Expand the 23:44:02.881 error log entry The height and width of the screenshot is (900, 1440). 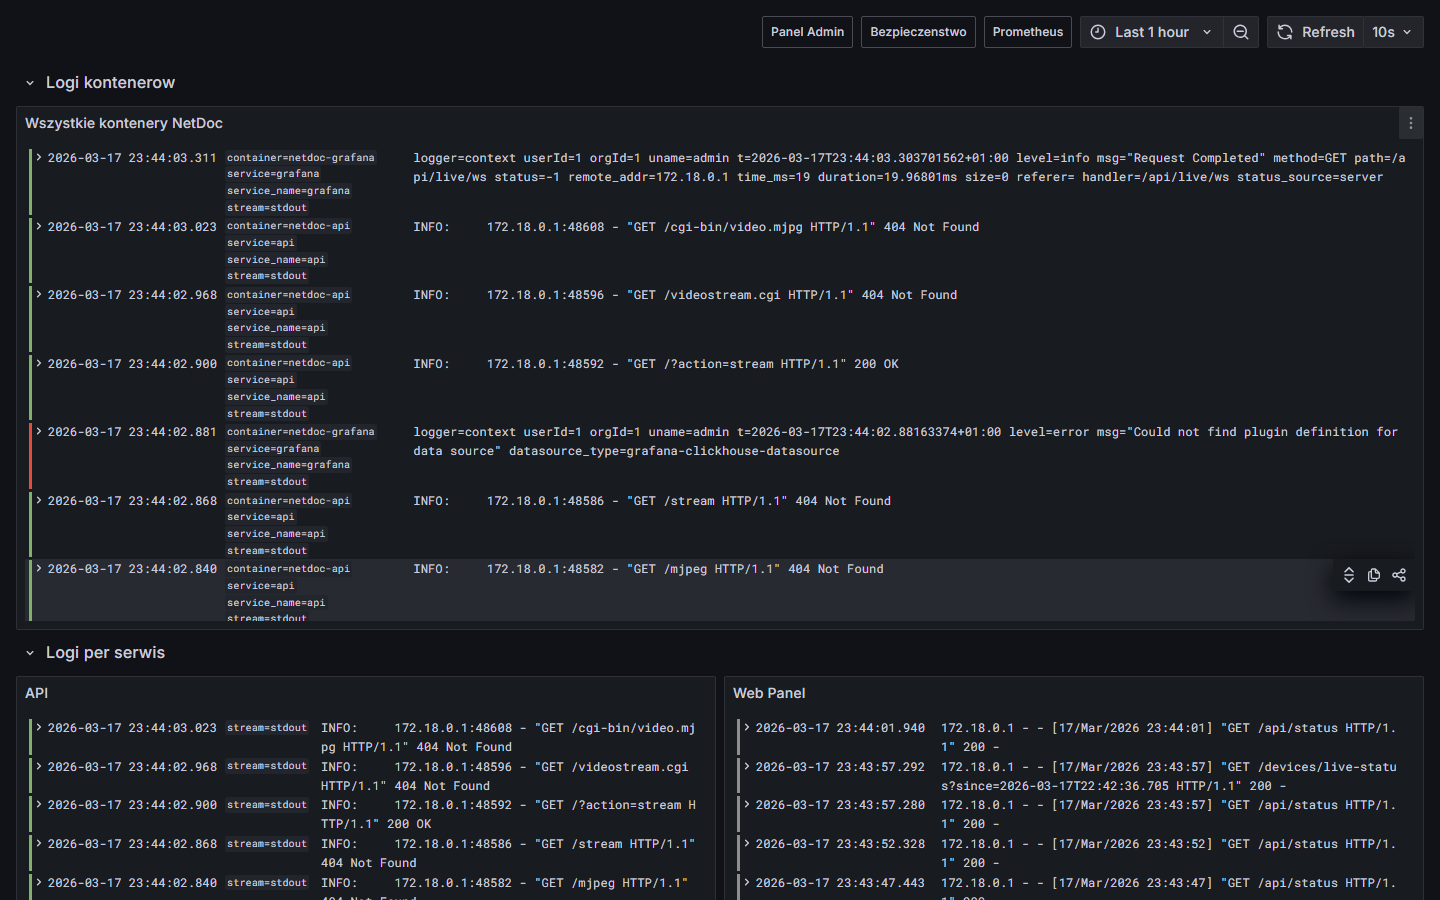coord(39,432)
